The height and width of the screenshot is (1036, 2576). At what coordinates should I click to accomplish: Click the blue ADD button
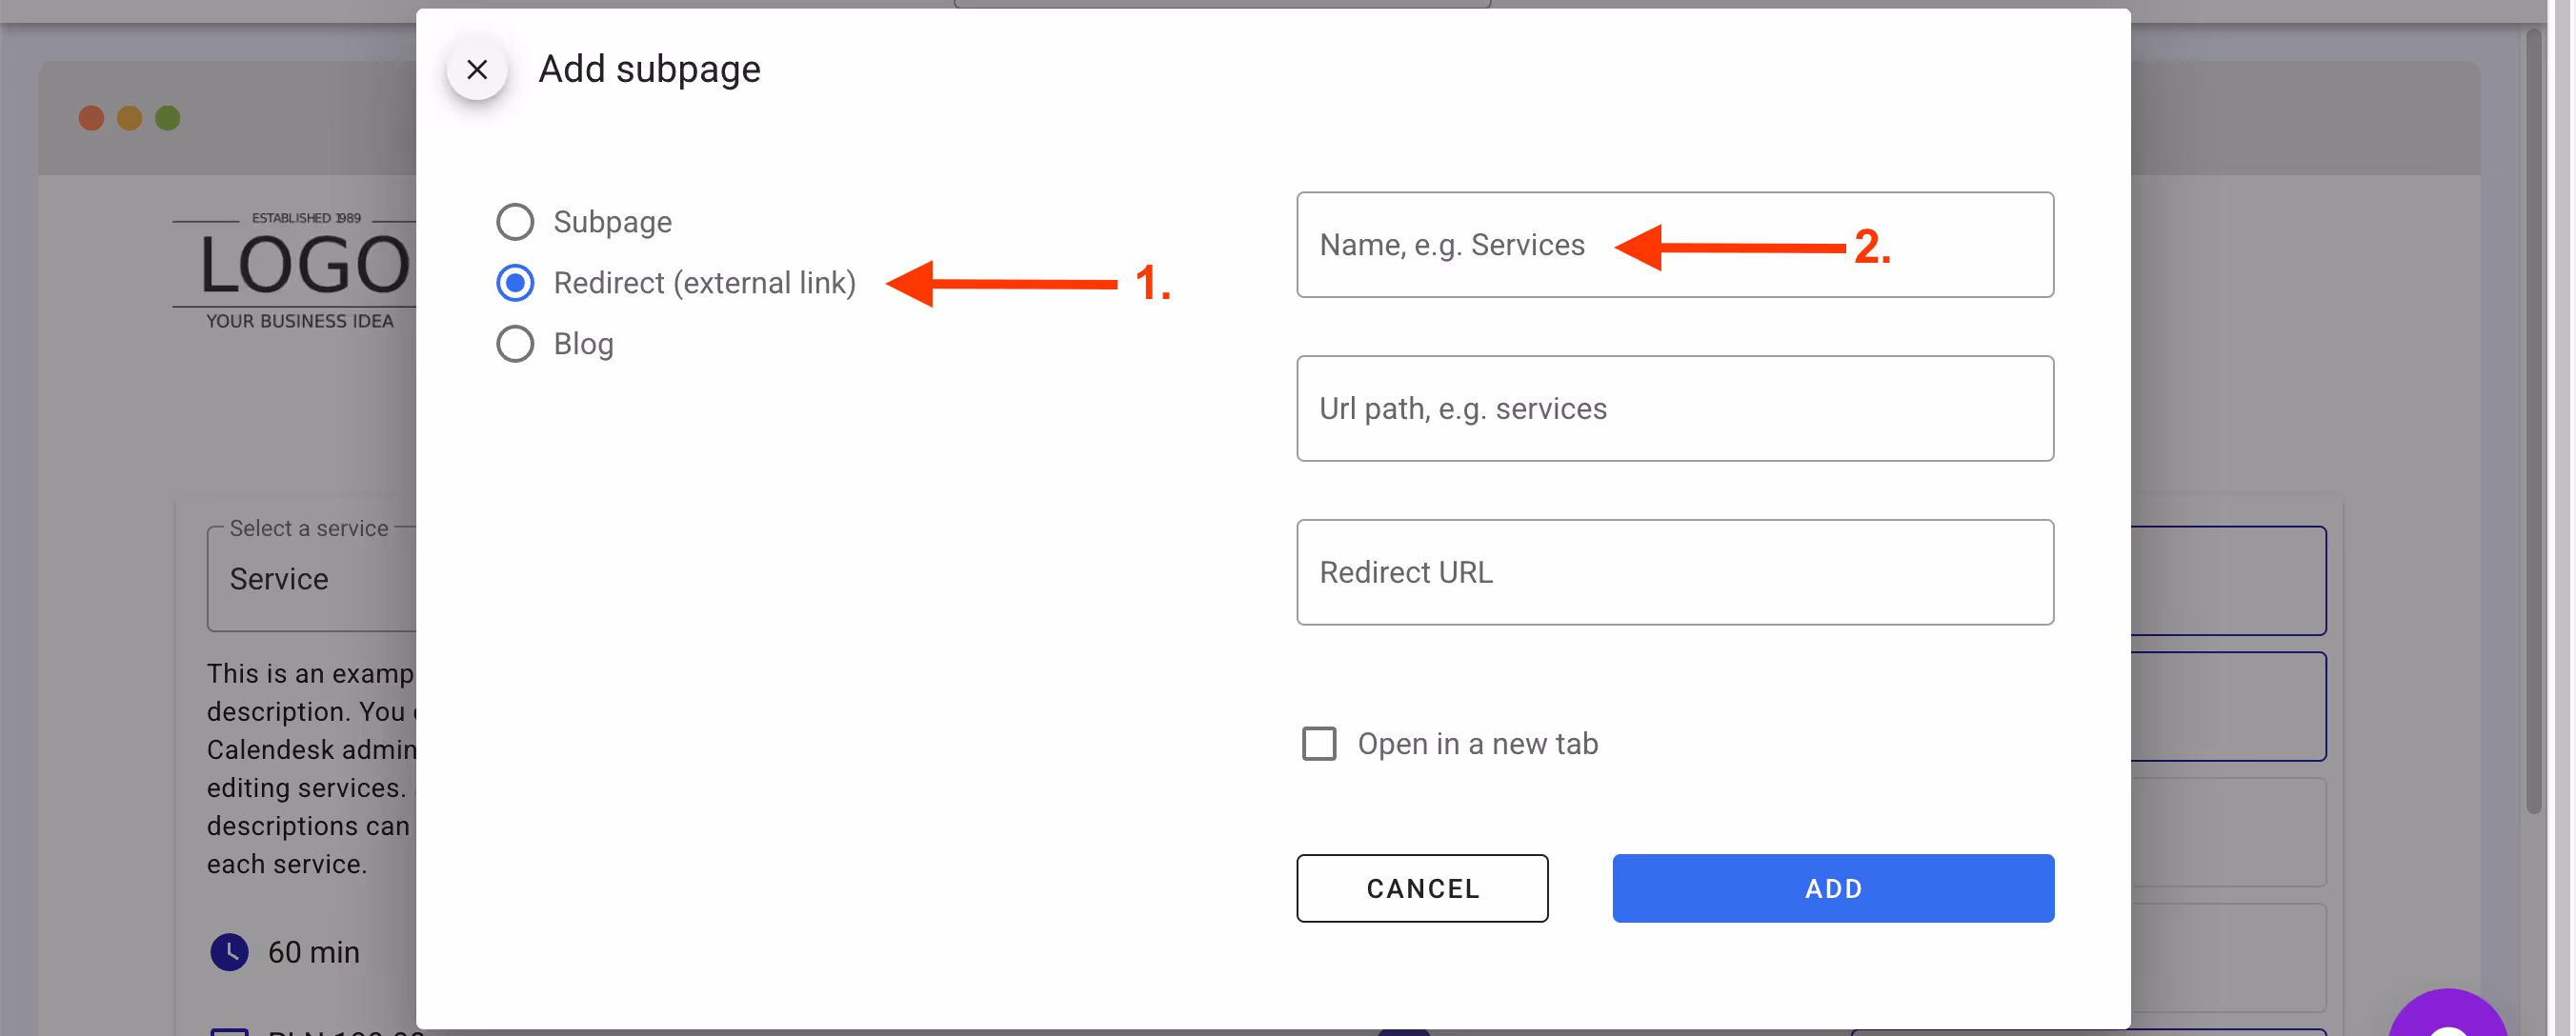[1833, 888]
